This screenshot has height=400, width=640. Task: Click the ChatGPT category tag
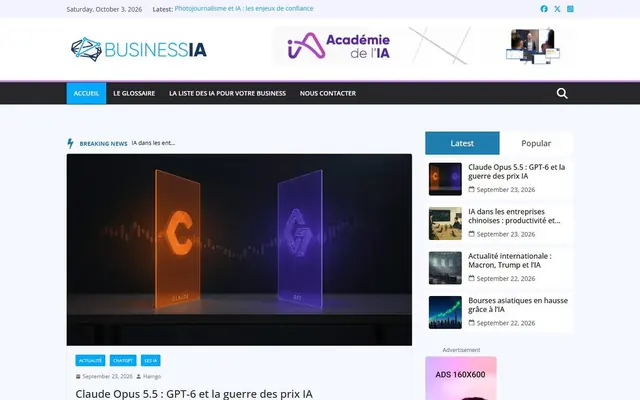pos(123,360)
